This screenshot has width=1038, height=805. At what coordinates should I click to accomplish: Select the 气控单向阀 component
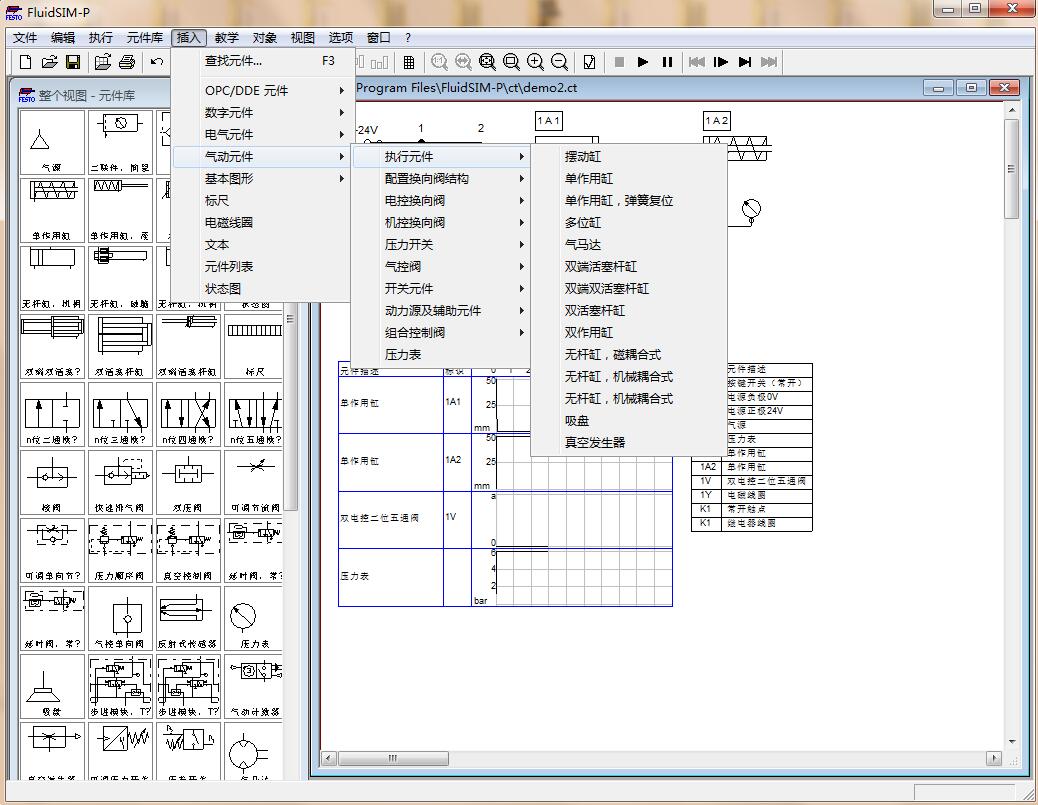click(x=120, y=620)
